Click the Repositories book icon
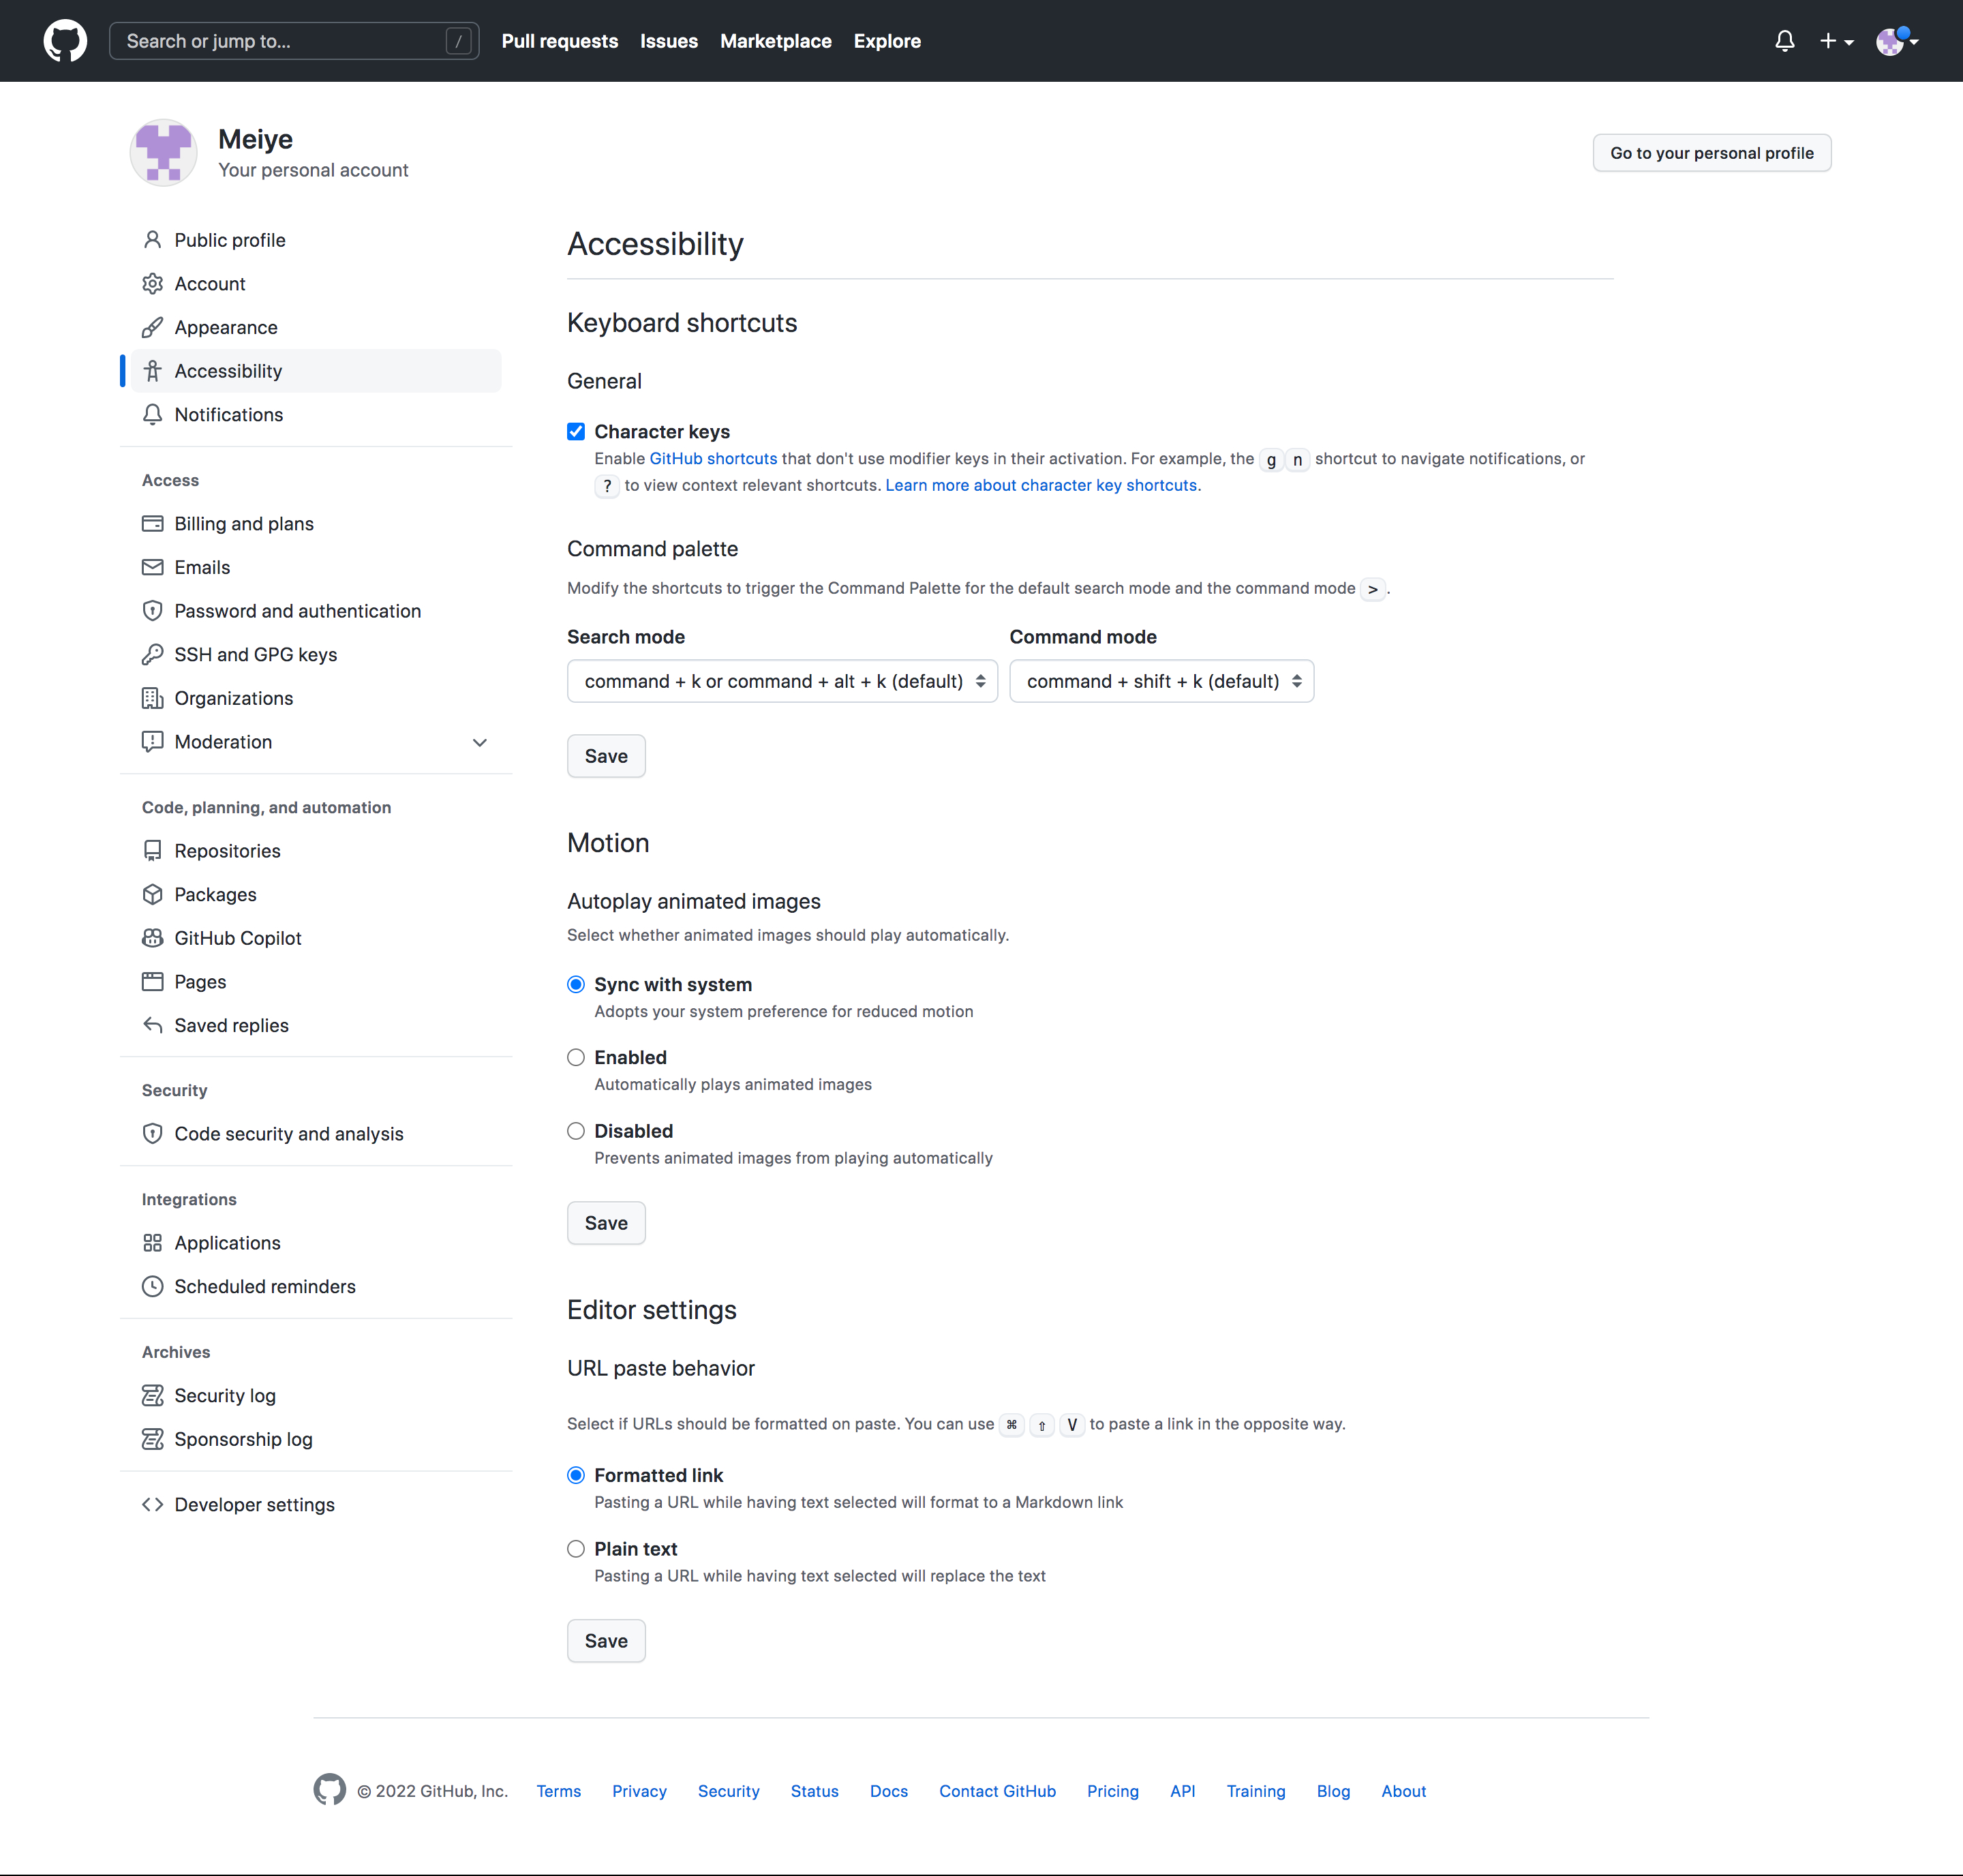This screenshot has width=1963, height=1876. coord(152,851)
